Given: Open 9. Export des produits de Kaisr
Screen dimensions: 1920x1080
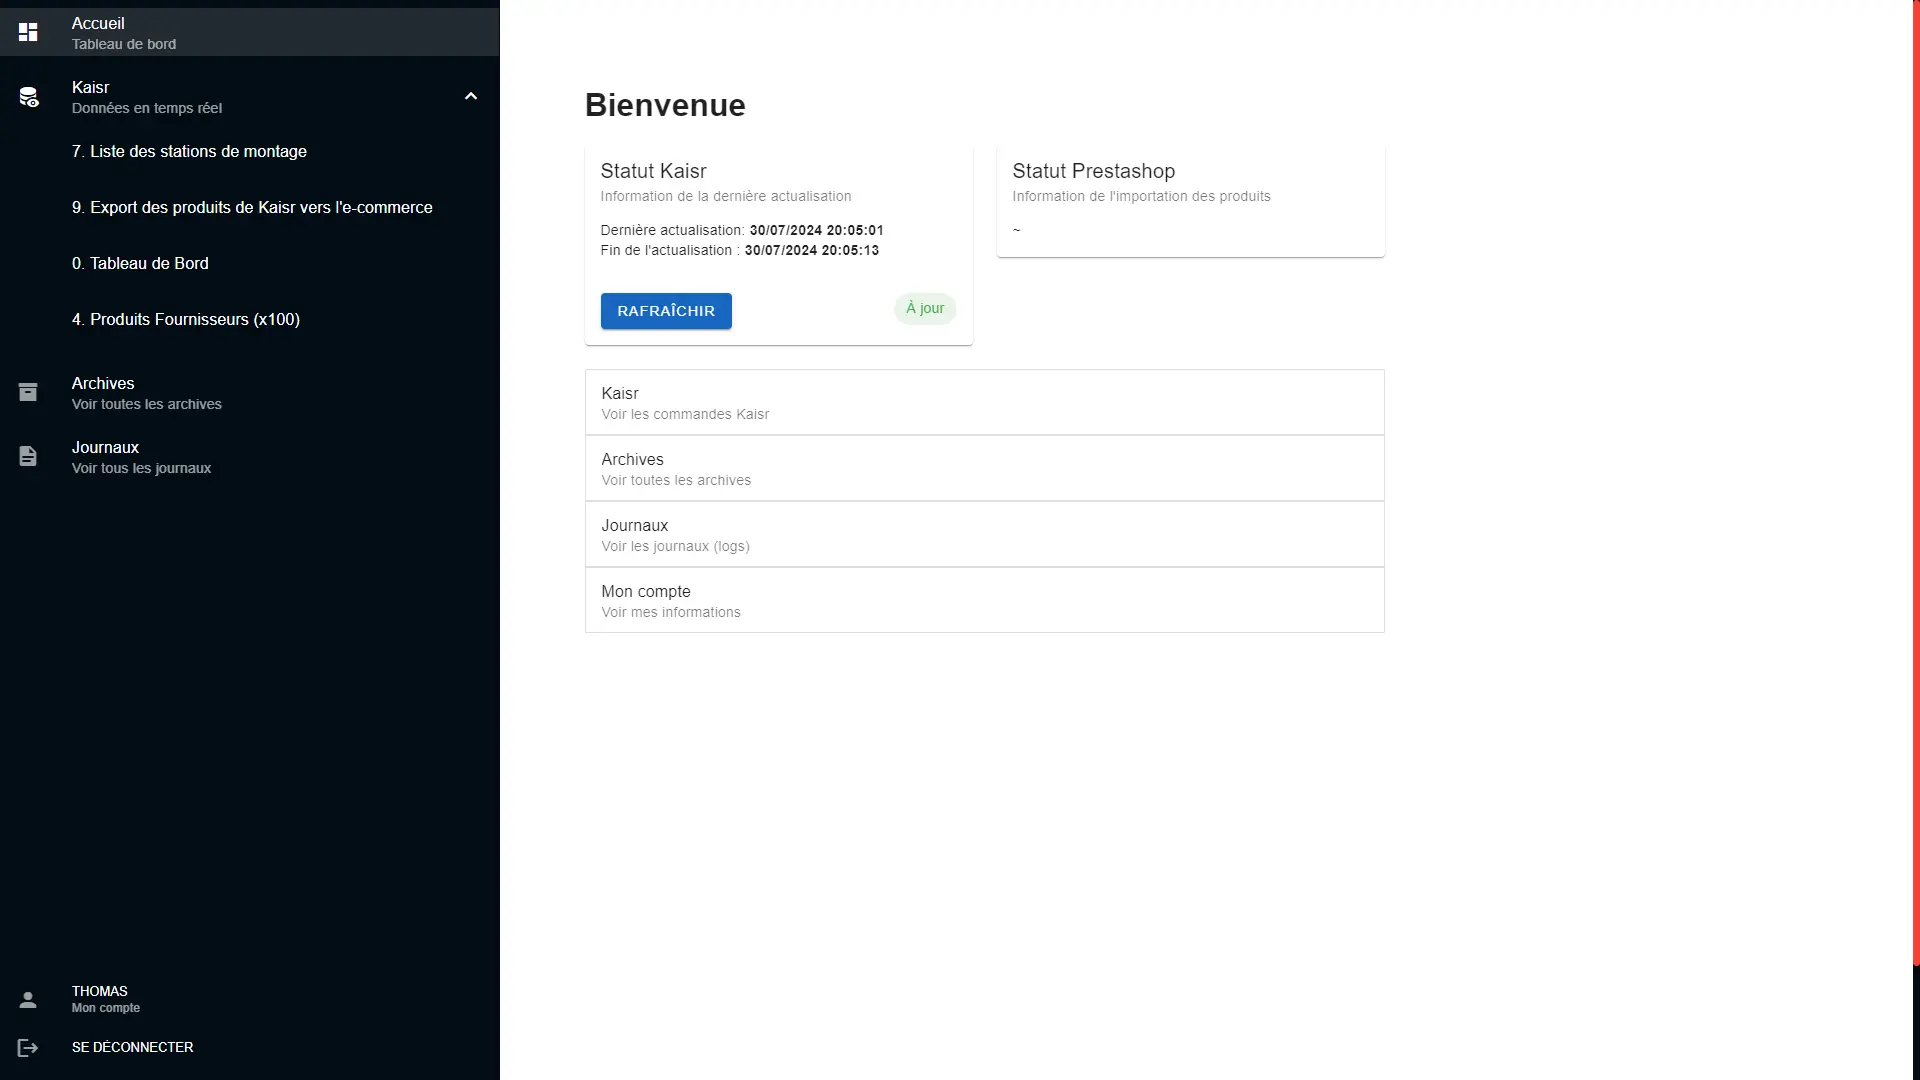Looking at the screenshot, I should pyautogui.click(x=250, y=207).
